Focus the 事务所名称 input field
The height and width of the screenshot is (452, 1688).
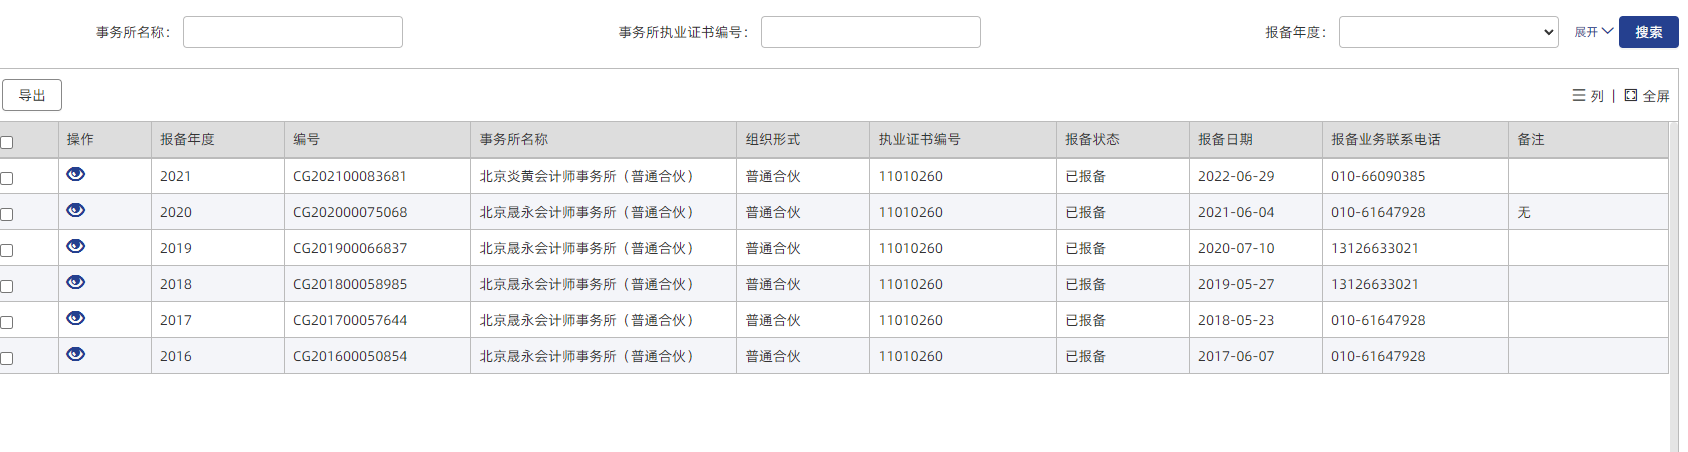pos(293,32)
